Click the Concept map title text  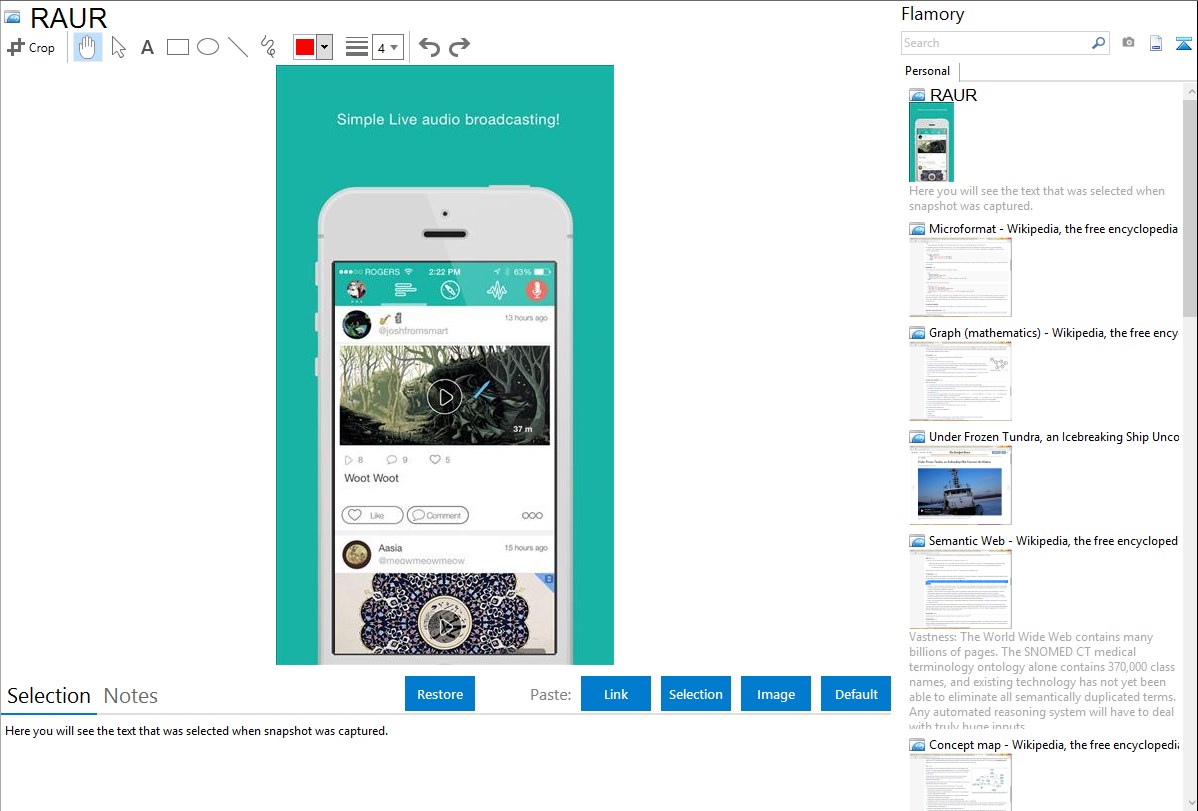(1053, 744)
